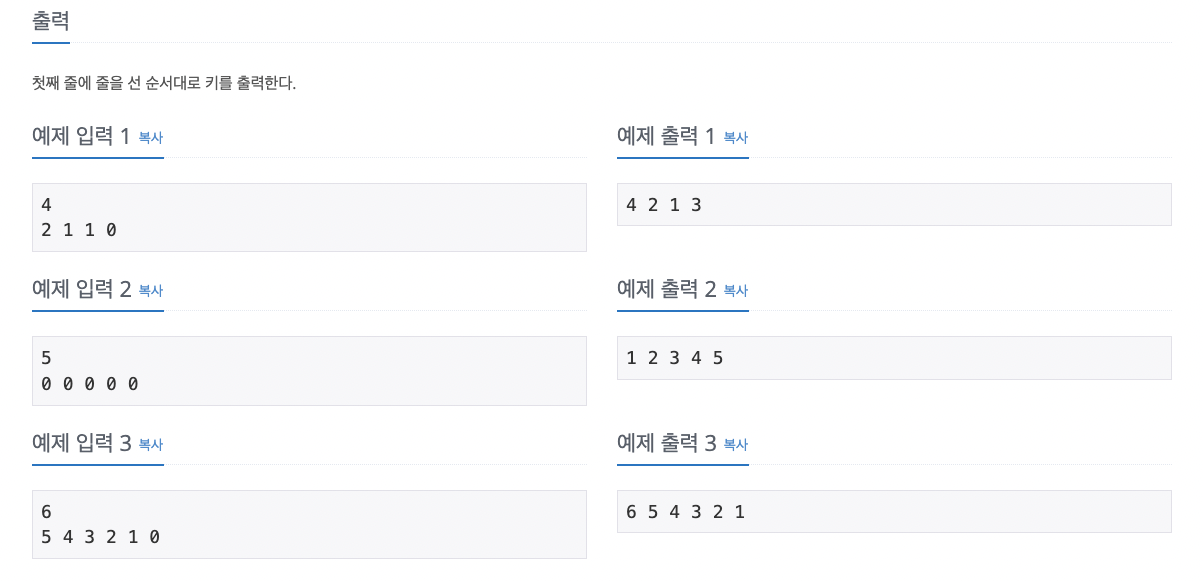
Task: Click the 예제 입력 1 heading
Action: point(82,136)
